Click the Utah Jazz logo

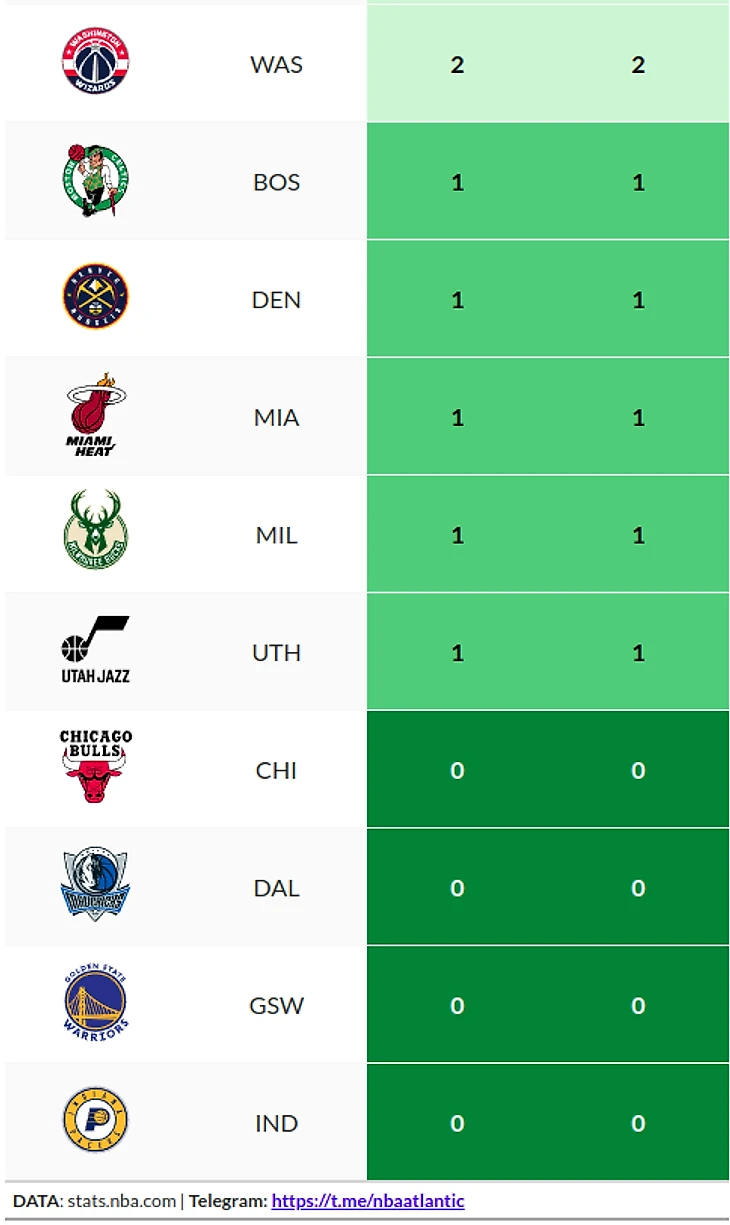95,650
